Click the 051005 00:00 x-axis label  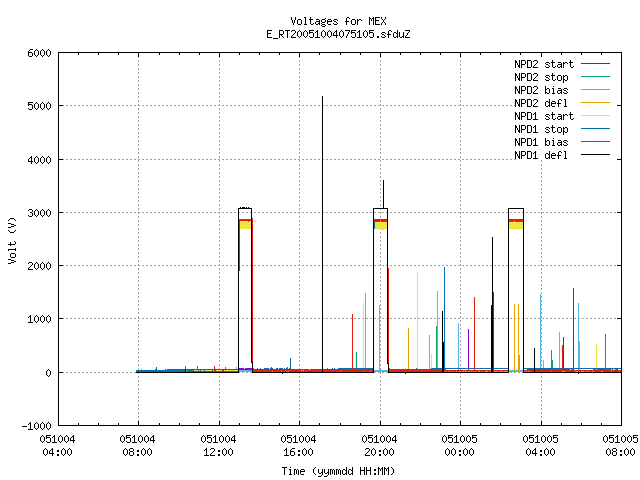(459, 446)
